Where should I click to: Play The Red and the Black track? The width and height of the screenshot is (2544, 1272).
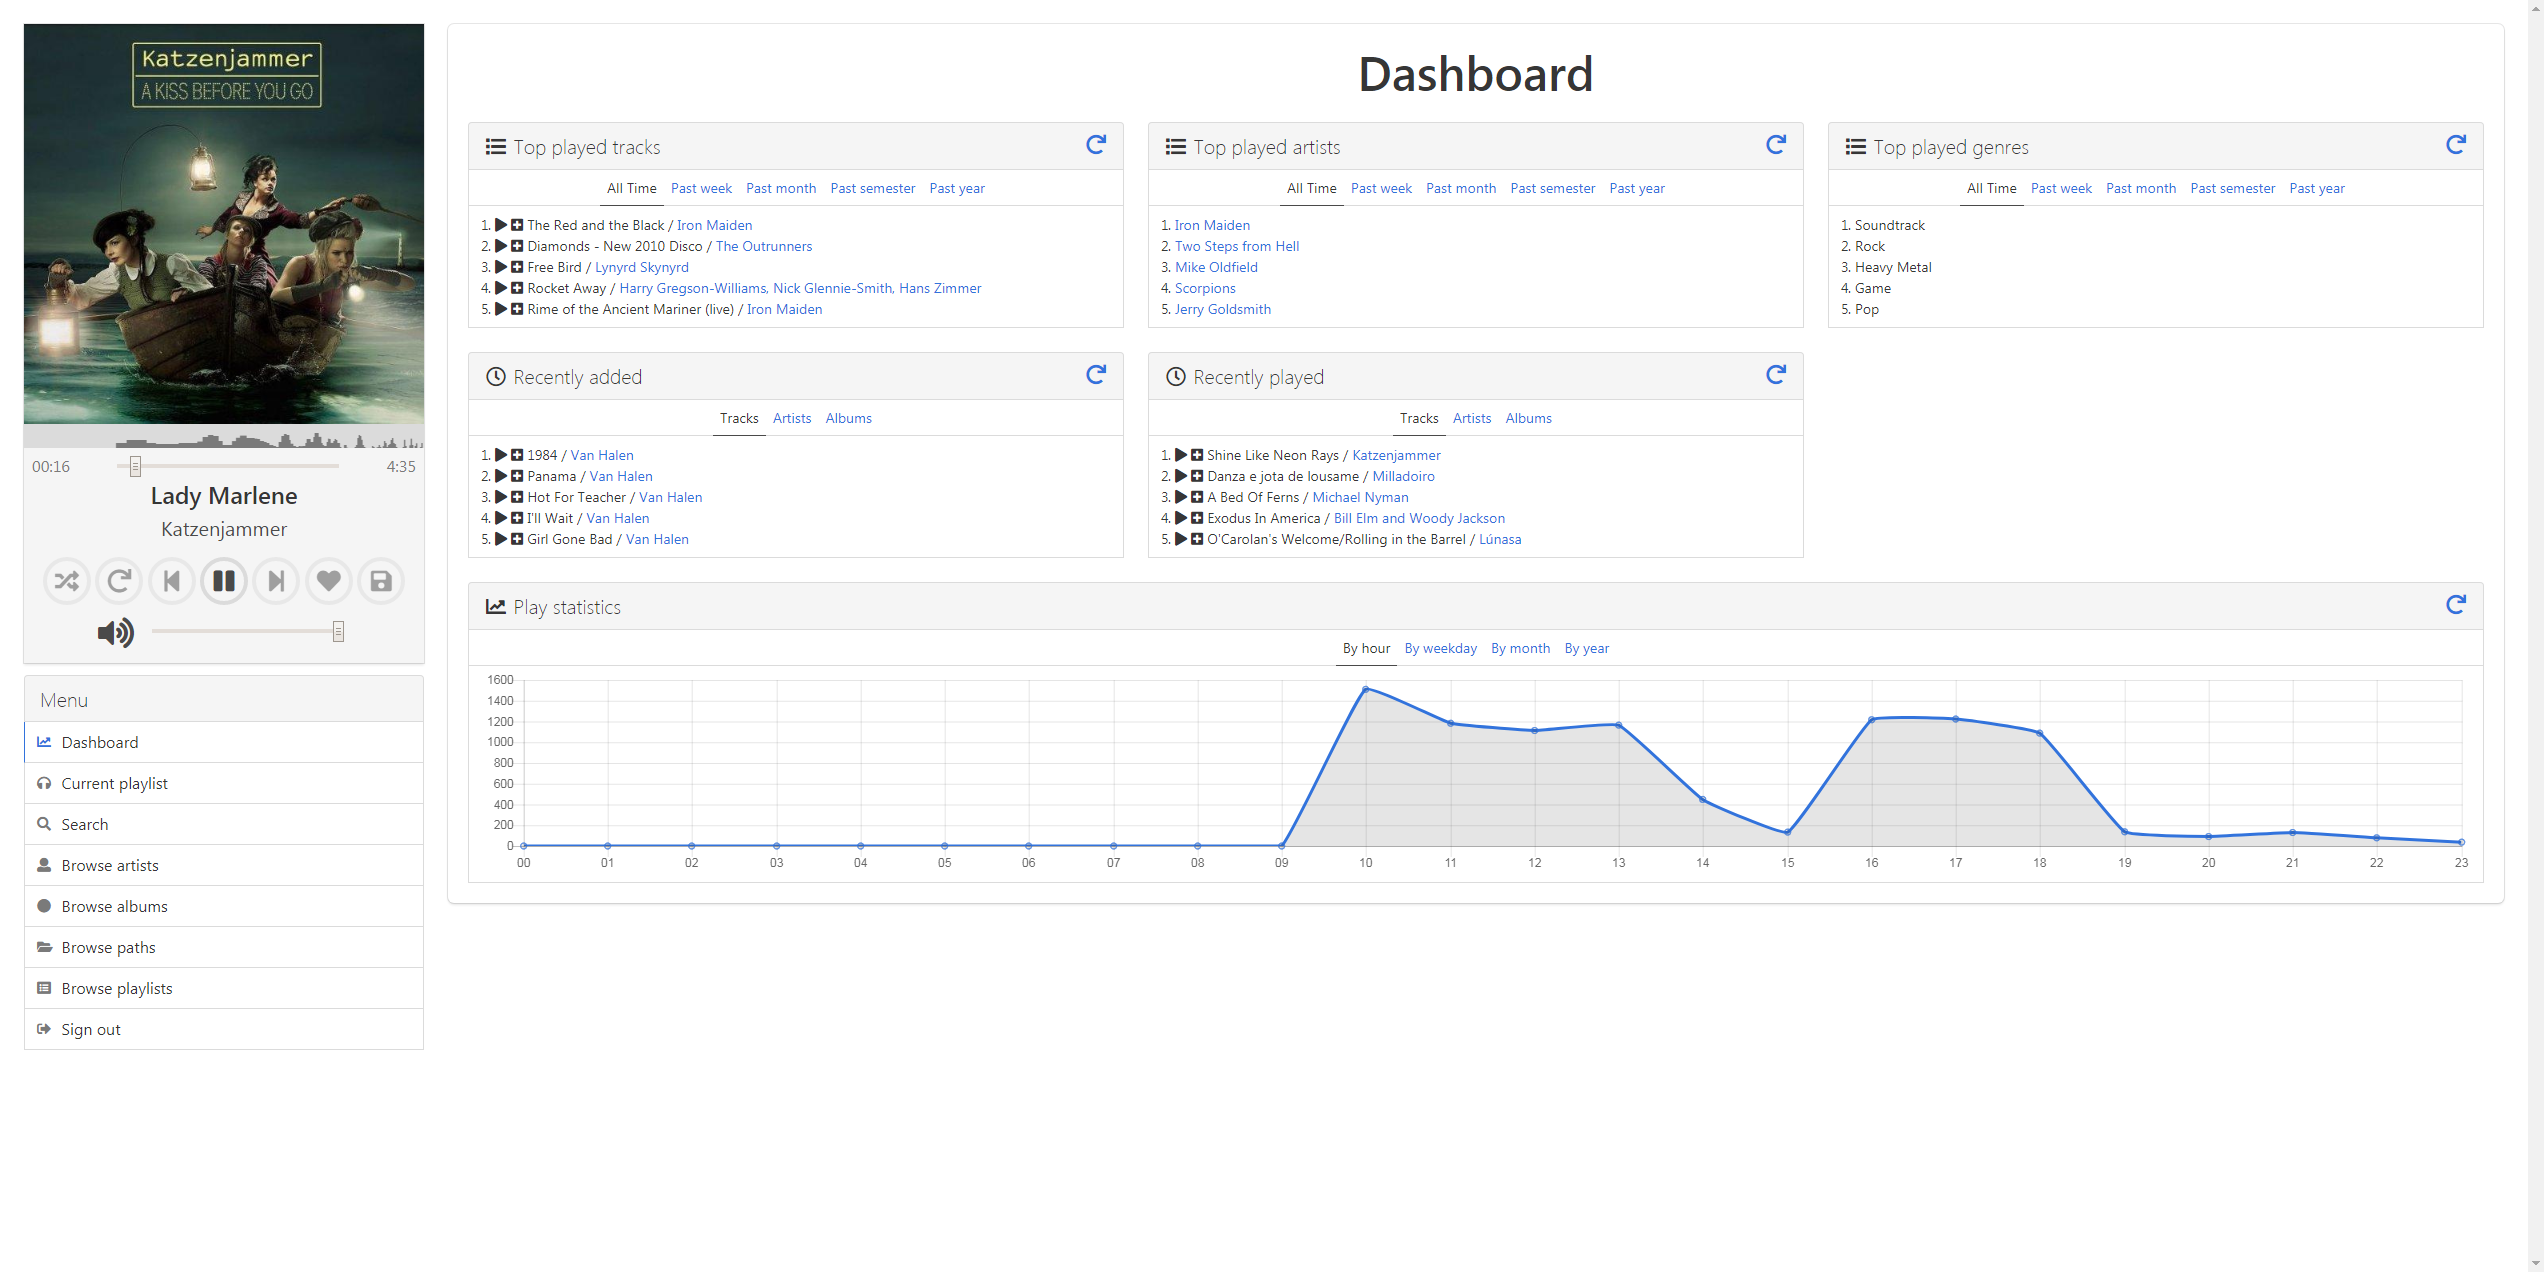(x=501, y=225)
